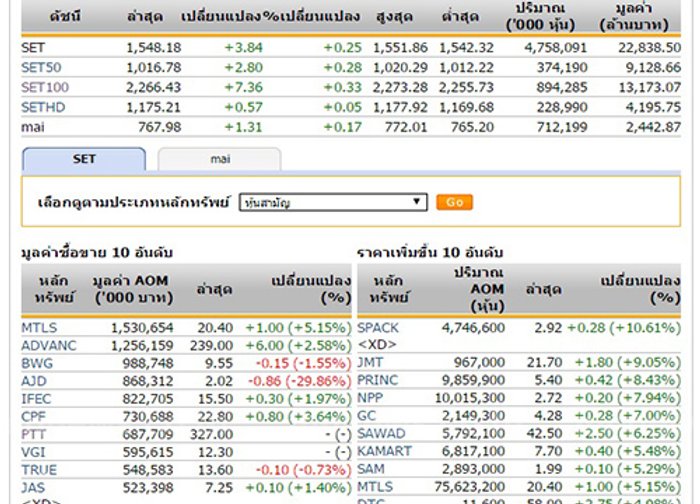700x504 pixels.
Task: Select the top 10 price gainers heading
Action: 430,253
